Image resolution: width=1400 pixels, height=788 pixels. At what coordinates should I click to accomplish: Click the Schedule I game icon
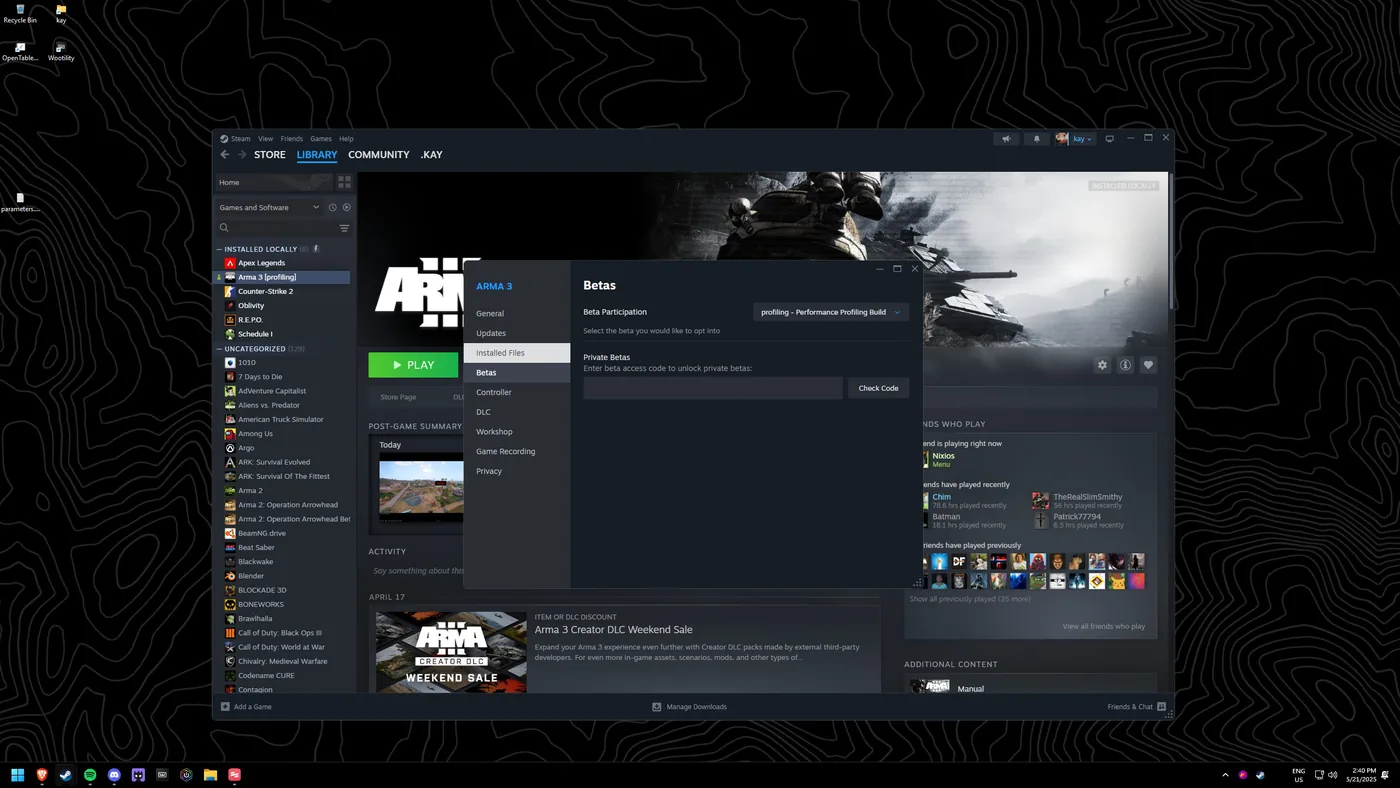point(230,334)
